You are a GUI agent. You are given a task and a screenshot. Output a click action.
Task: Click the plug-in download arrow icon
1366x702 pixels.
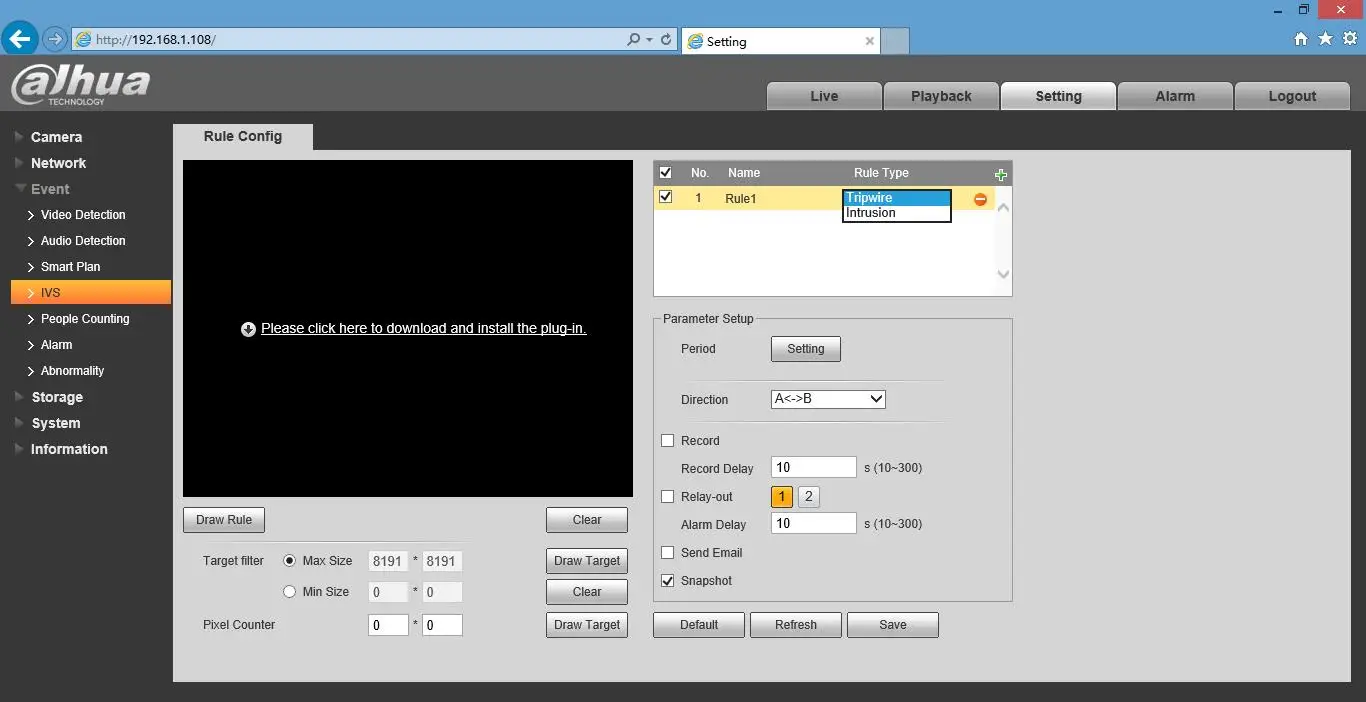click(x=248, y=329)
